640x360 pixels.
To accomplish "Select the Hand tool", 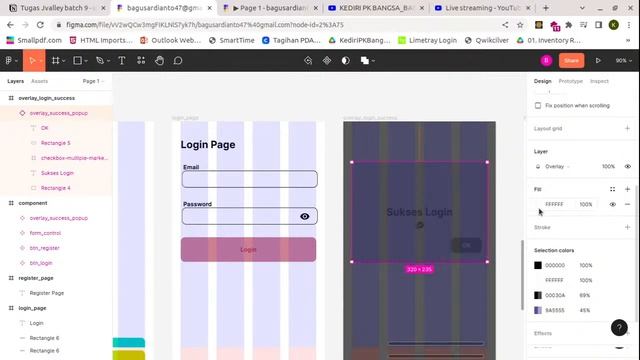I will 159,60.
